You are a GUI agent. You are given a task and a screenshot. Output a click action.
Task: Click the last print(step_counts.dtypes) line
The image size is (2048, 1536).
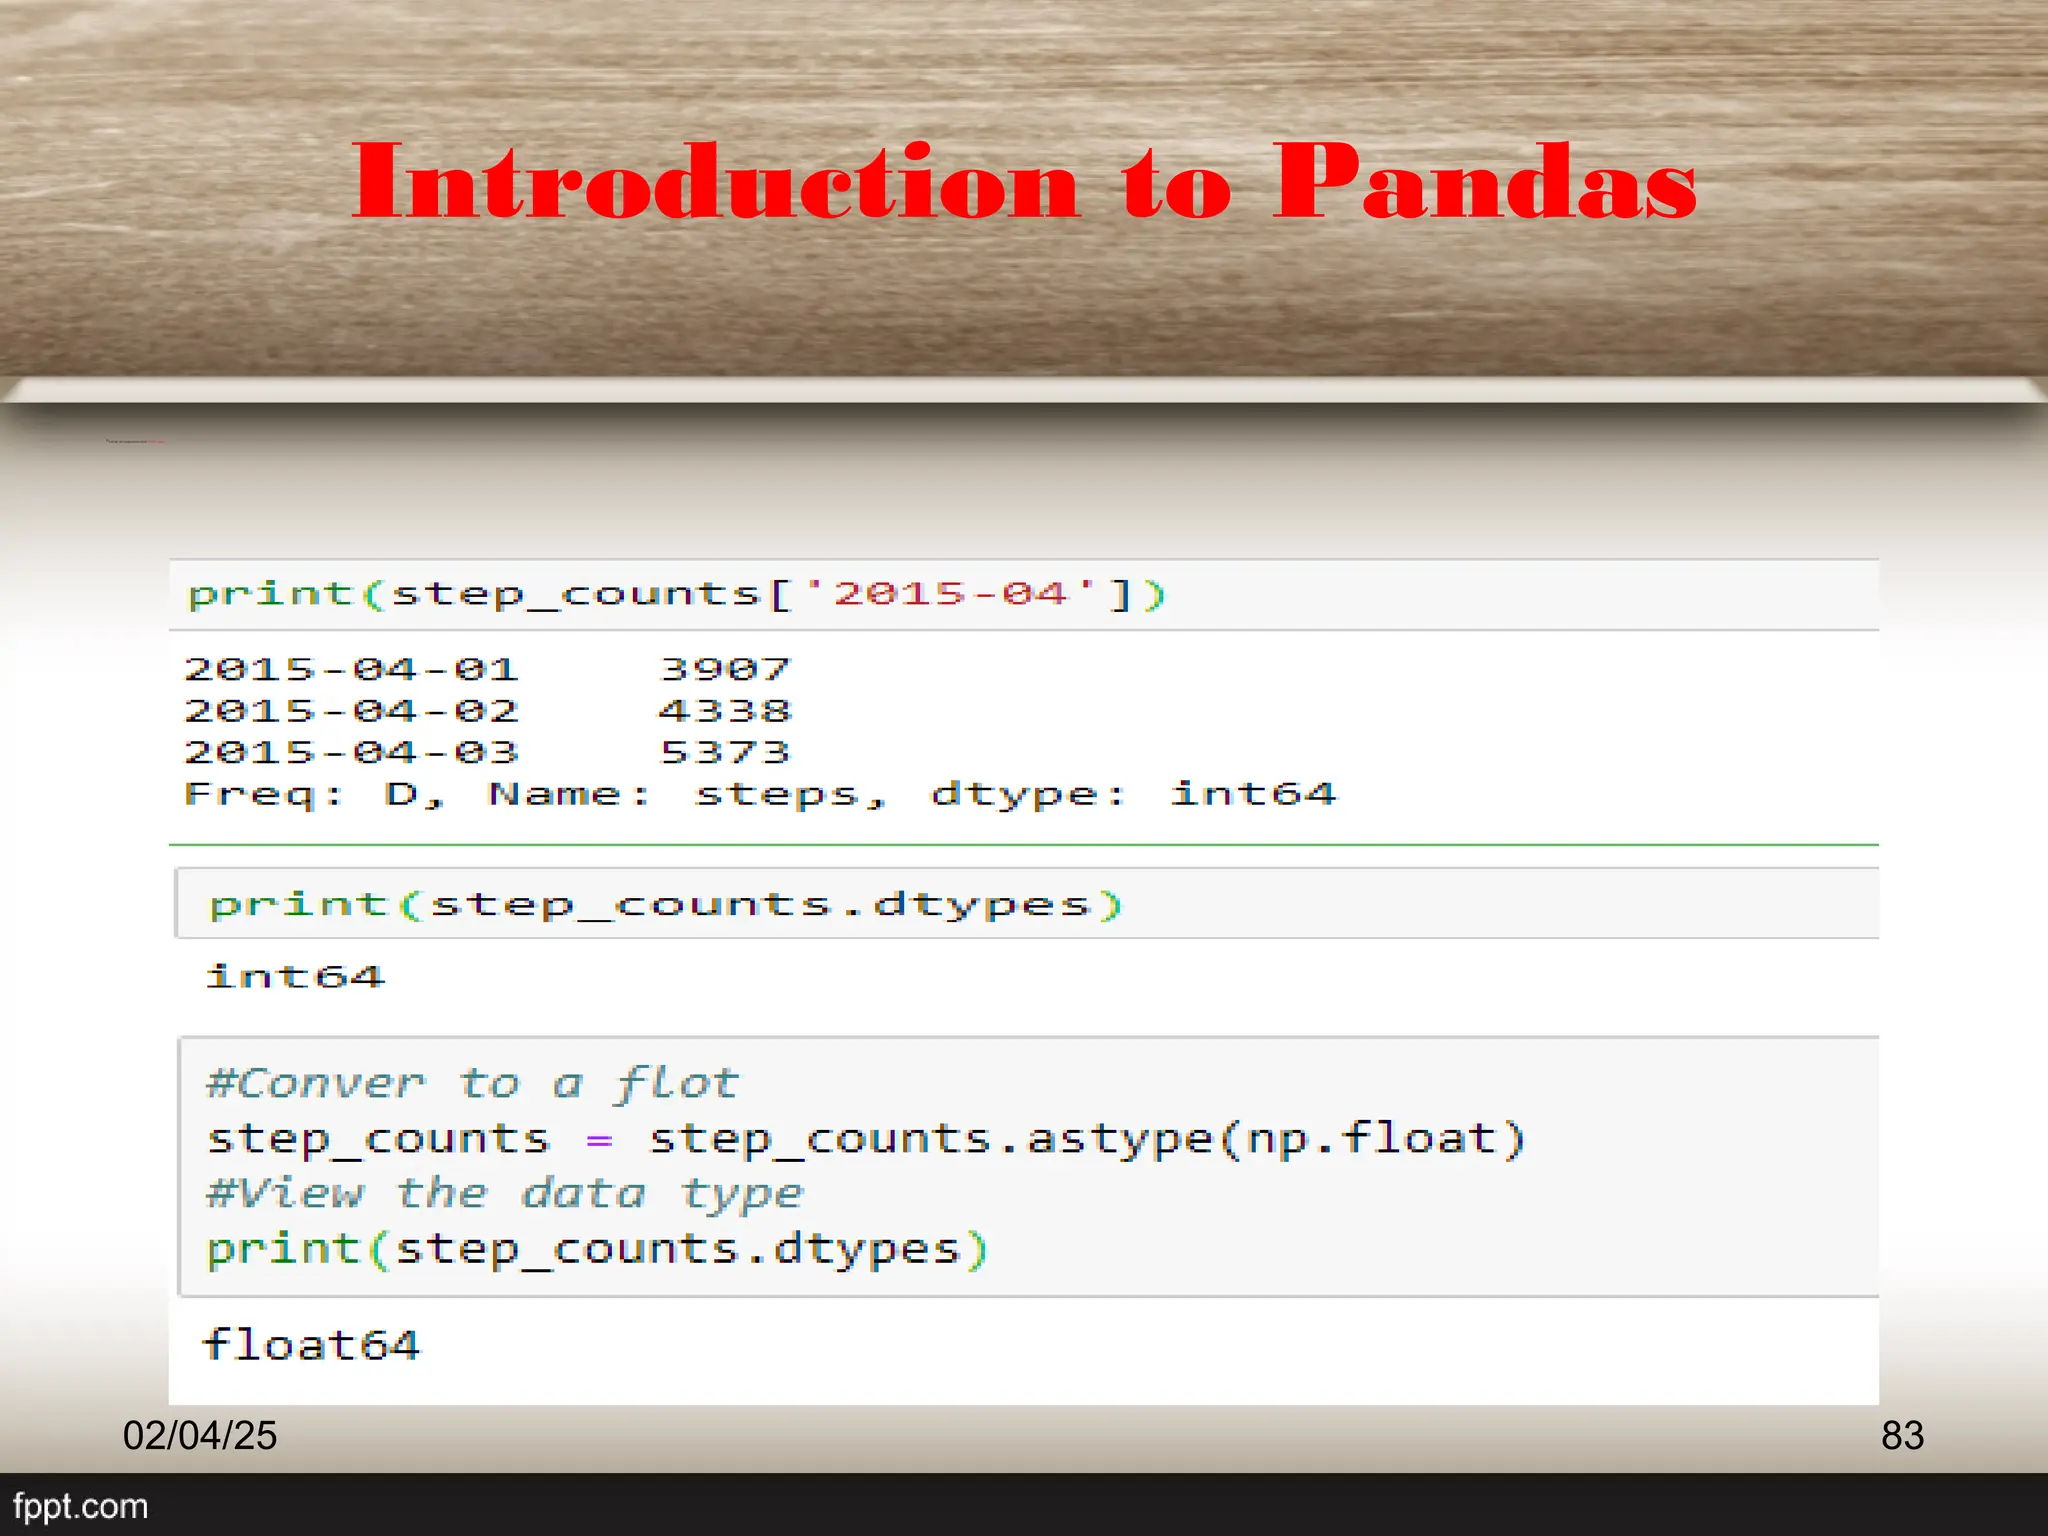[x=597, y=1250]
